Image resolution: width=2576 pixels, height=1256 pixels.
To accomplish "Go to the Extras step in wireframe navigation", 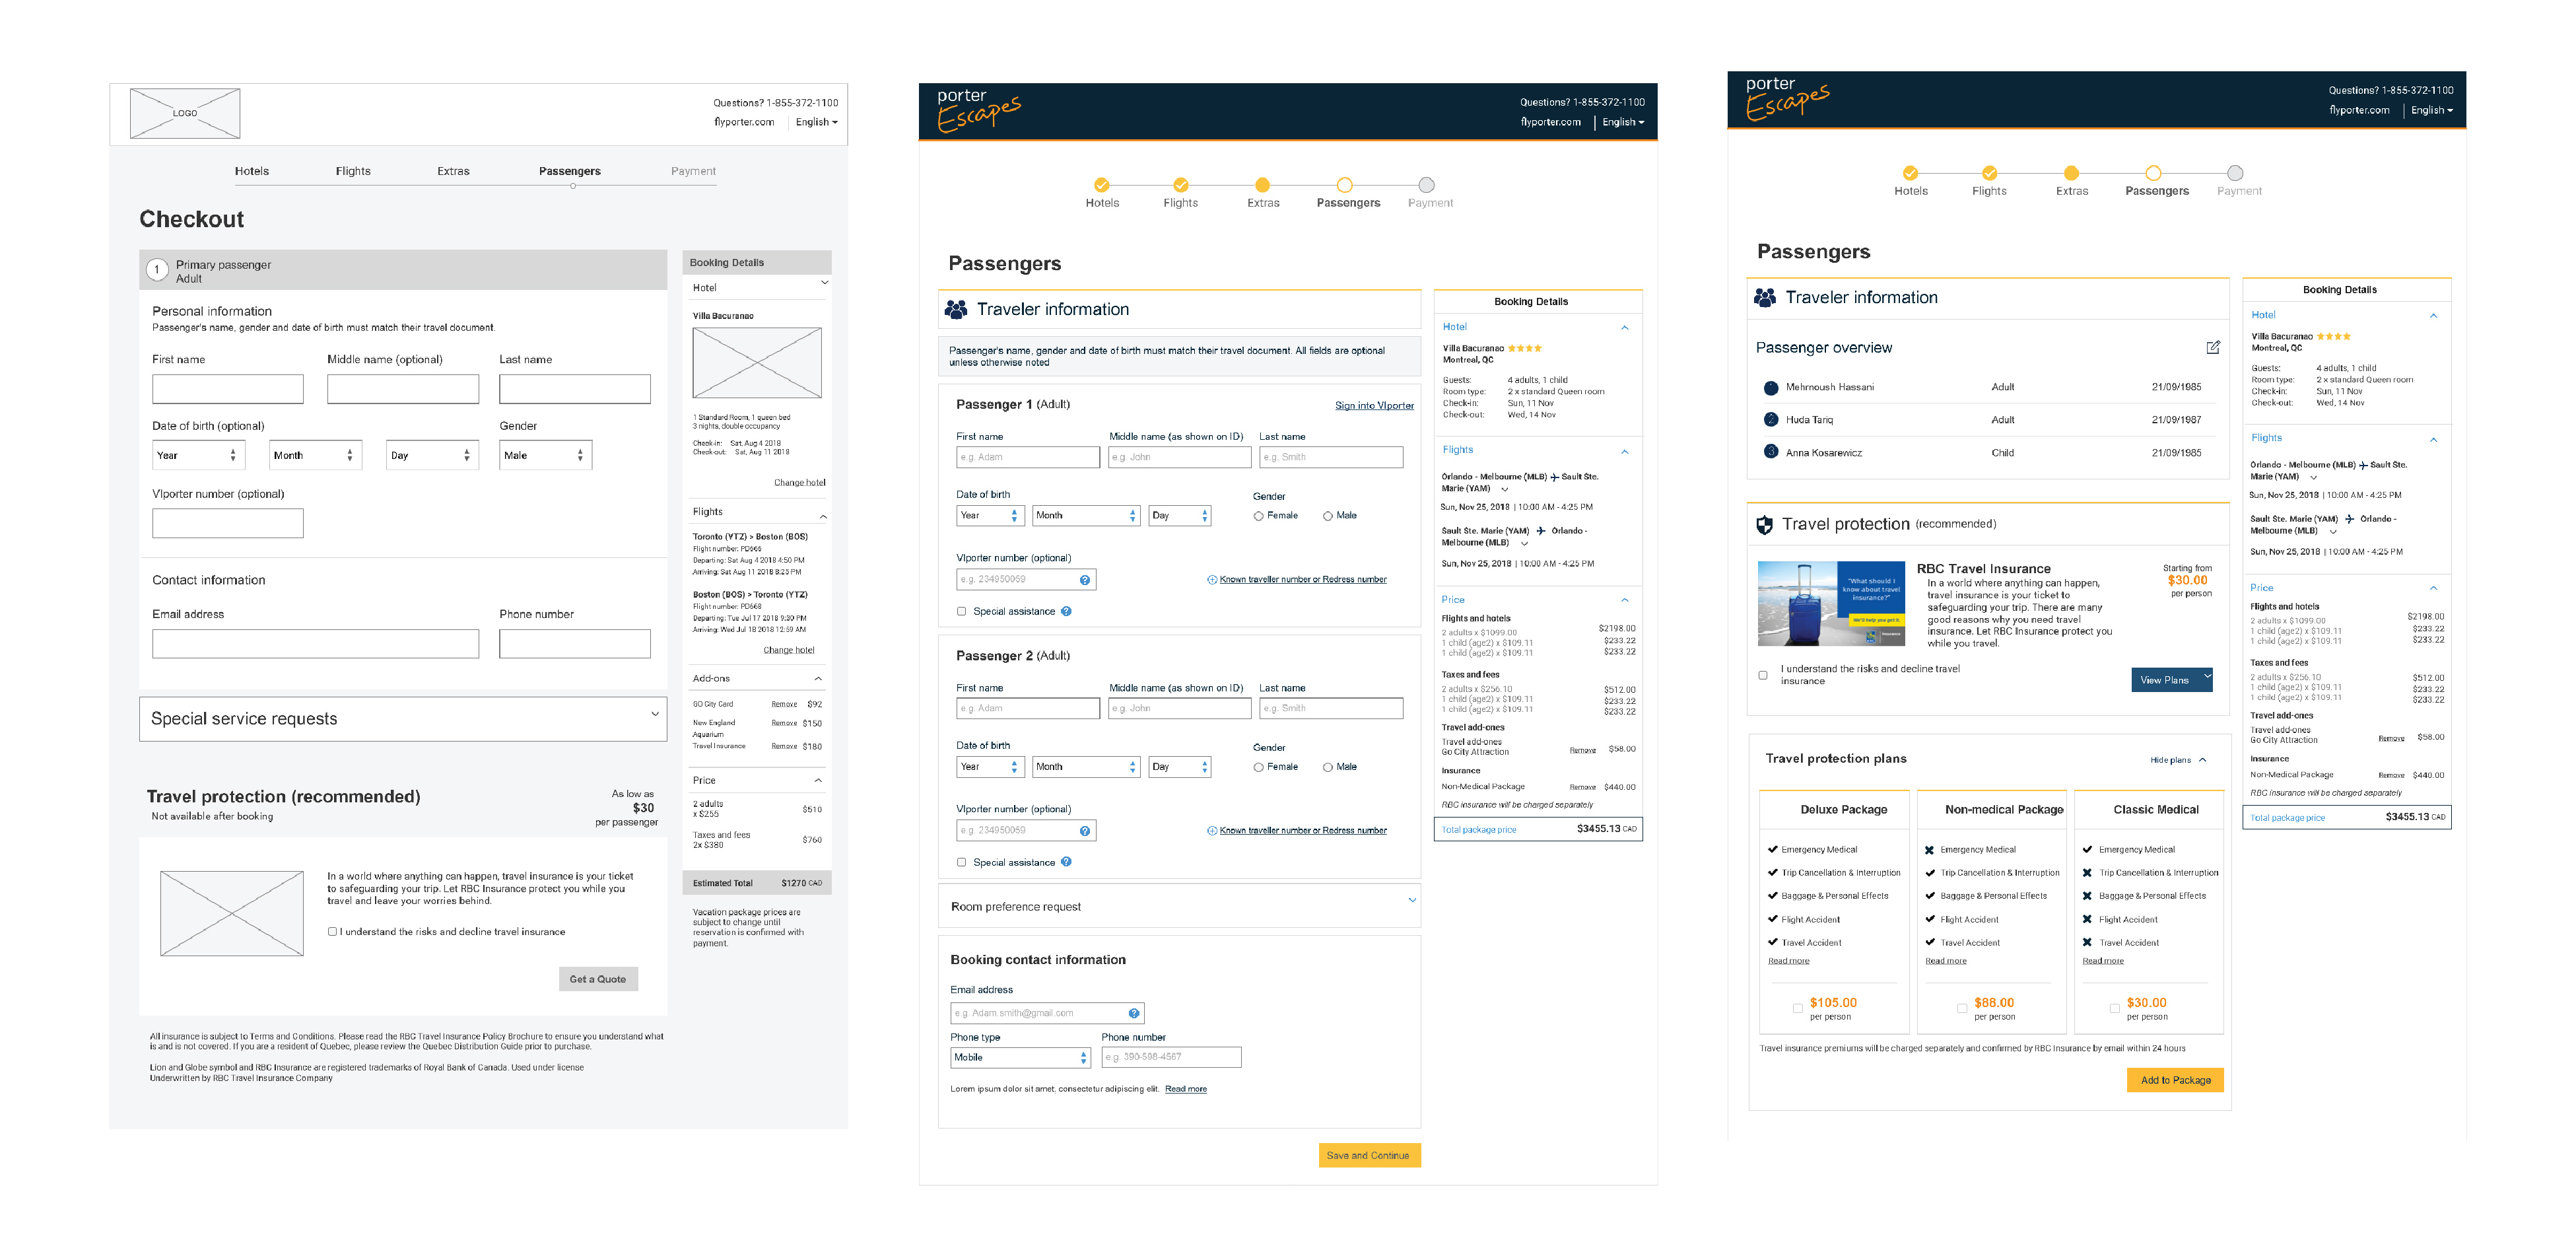I will point(453,171).
